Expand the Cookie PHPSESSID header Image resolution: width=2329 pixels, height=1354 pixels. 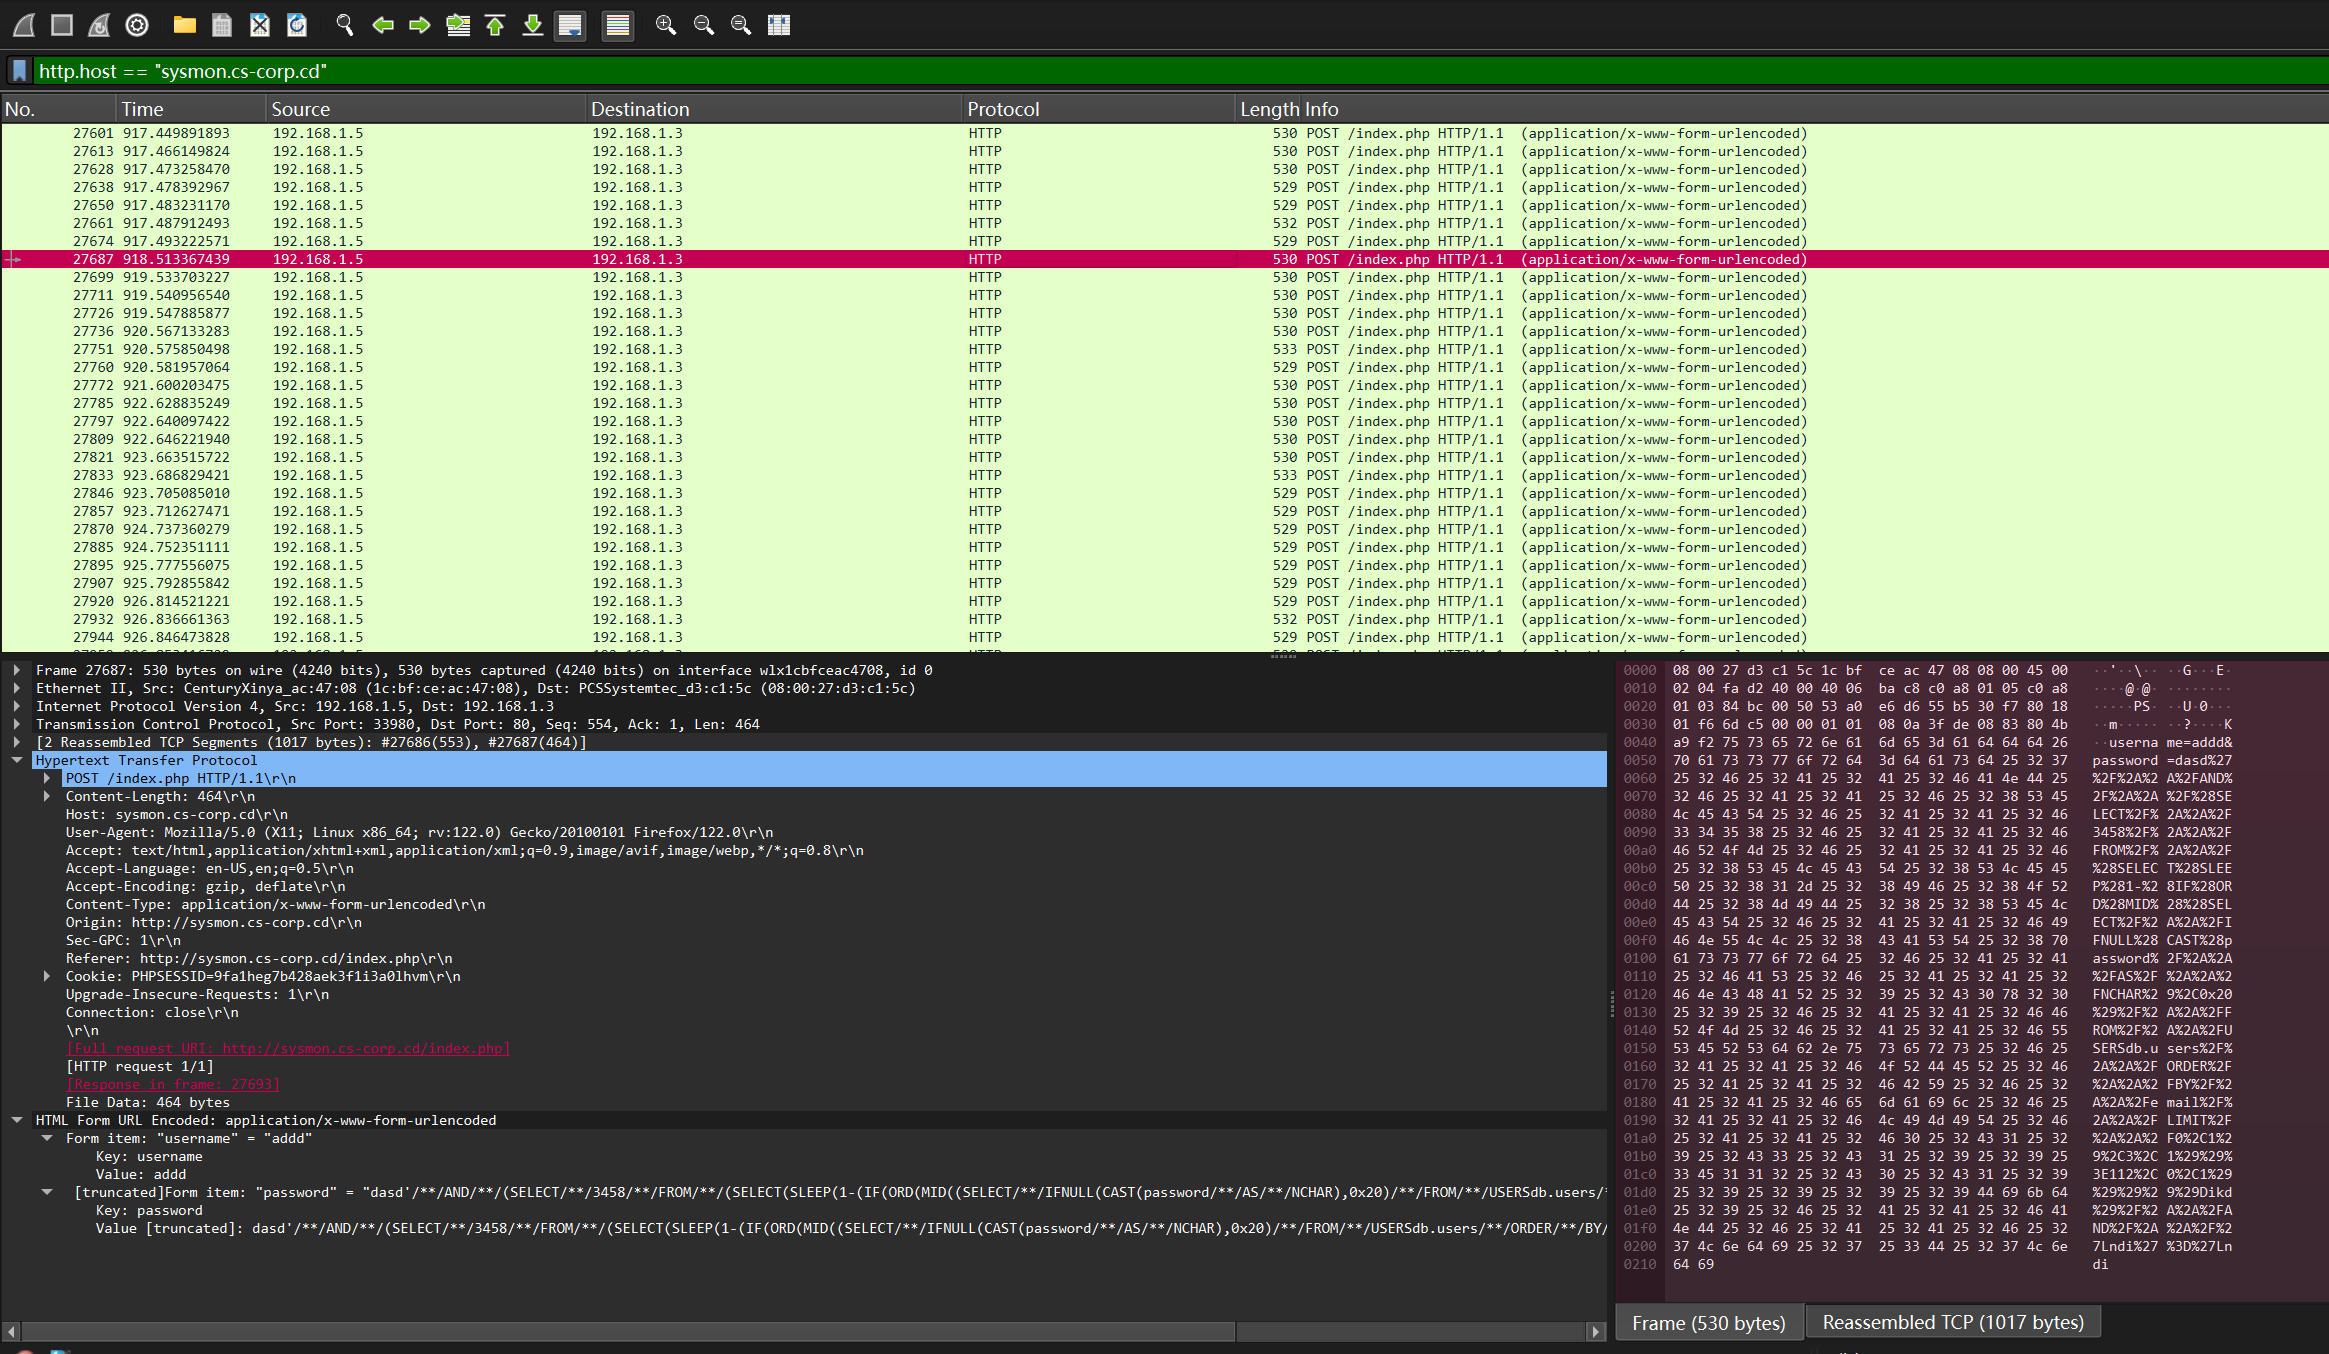[x=47, y=976]
